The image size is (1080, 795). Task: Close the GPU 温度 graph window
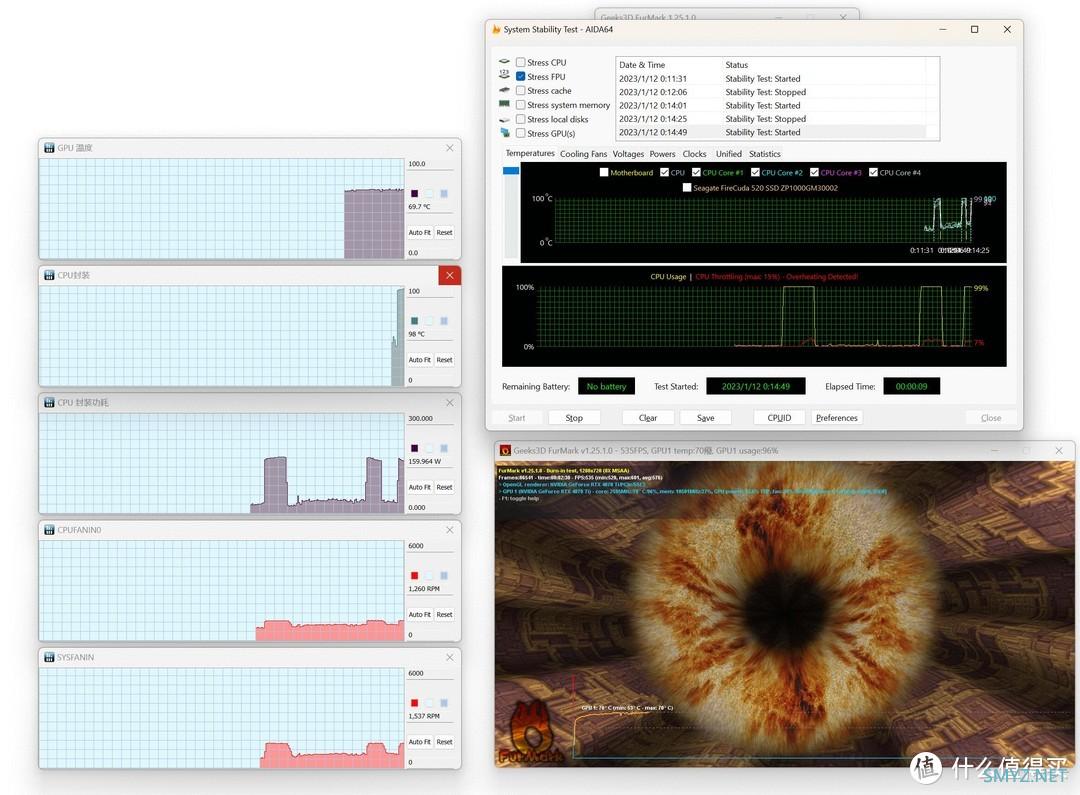(x=450, y=148)
